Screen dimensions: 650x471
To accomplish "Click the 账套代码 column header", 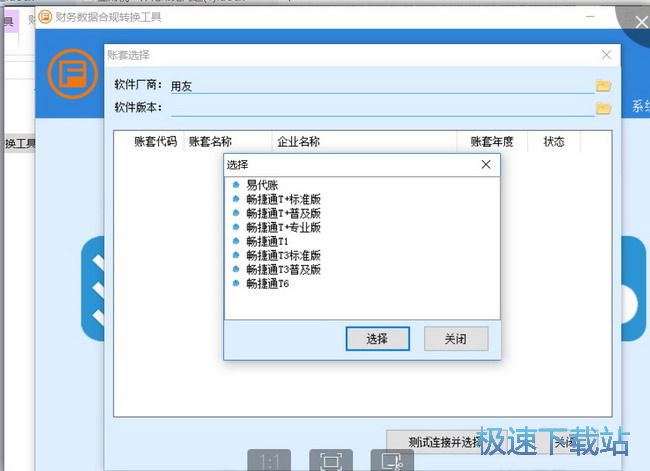I will pos(155,142).
